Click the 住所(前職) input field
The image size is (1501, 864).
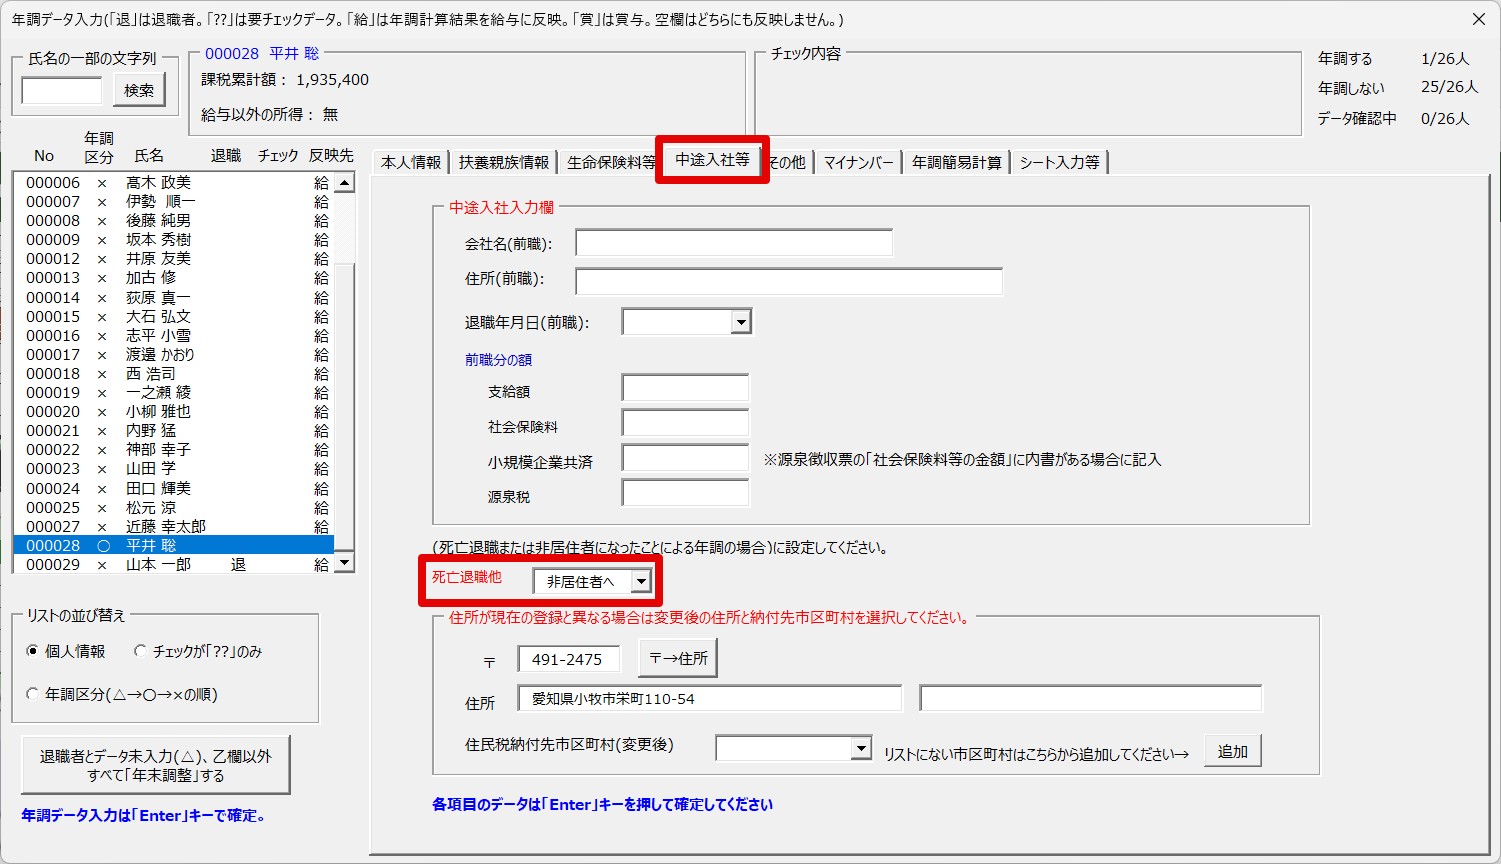pos(789,281)
